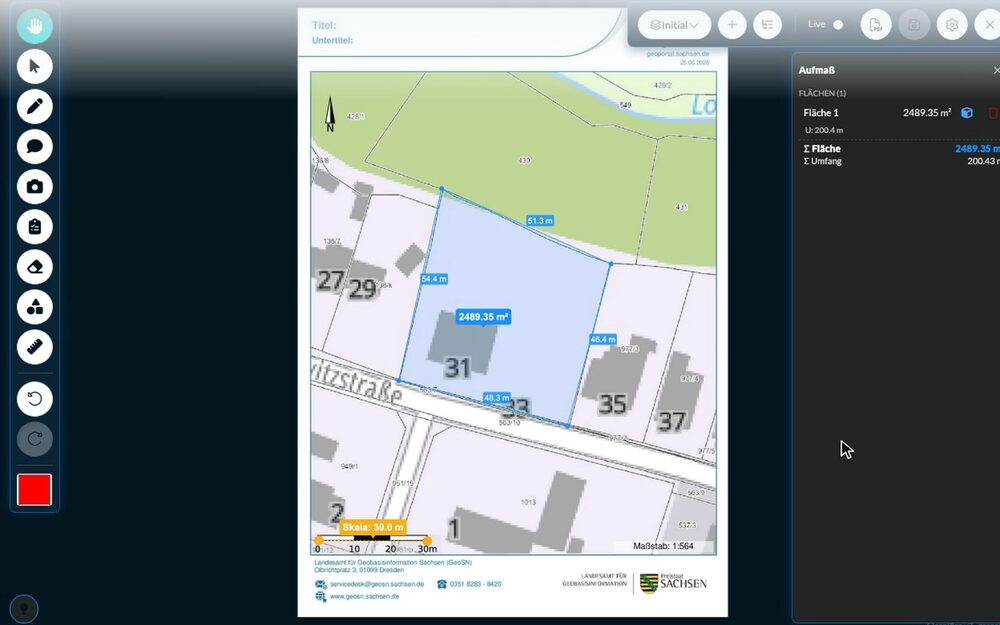This screenshot has width=1000, height=625.
Task: Click the camera snapshot tool
Action: [x=34, y=187]
